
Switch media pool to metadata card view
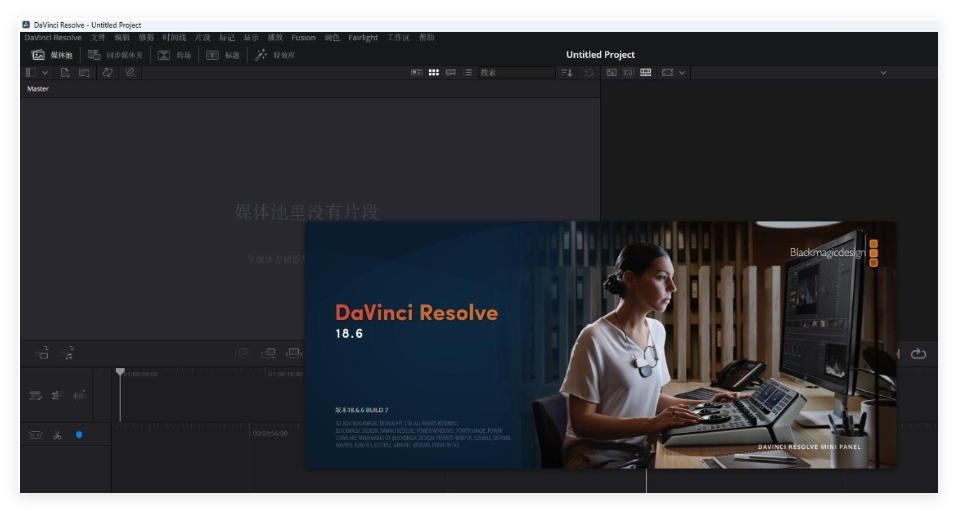(x=416, y=73)
